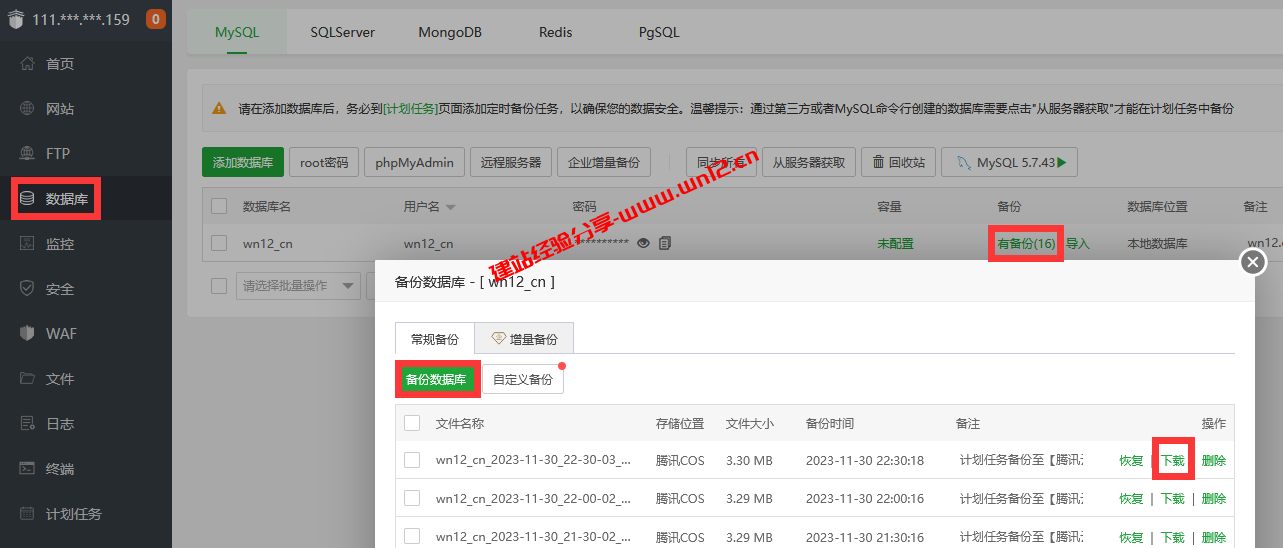1283x548 pixels.
Task: Click the 企业增量备份 enterprise backup button
Action: [604, 162]
